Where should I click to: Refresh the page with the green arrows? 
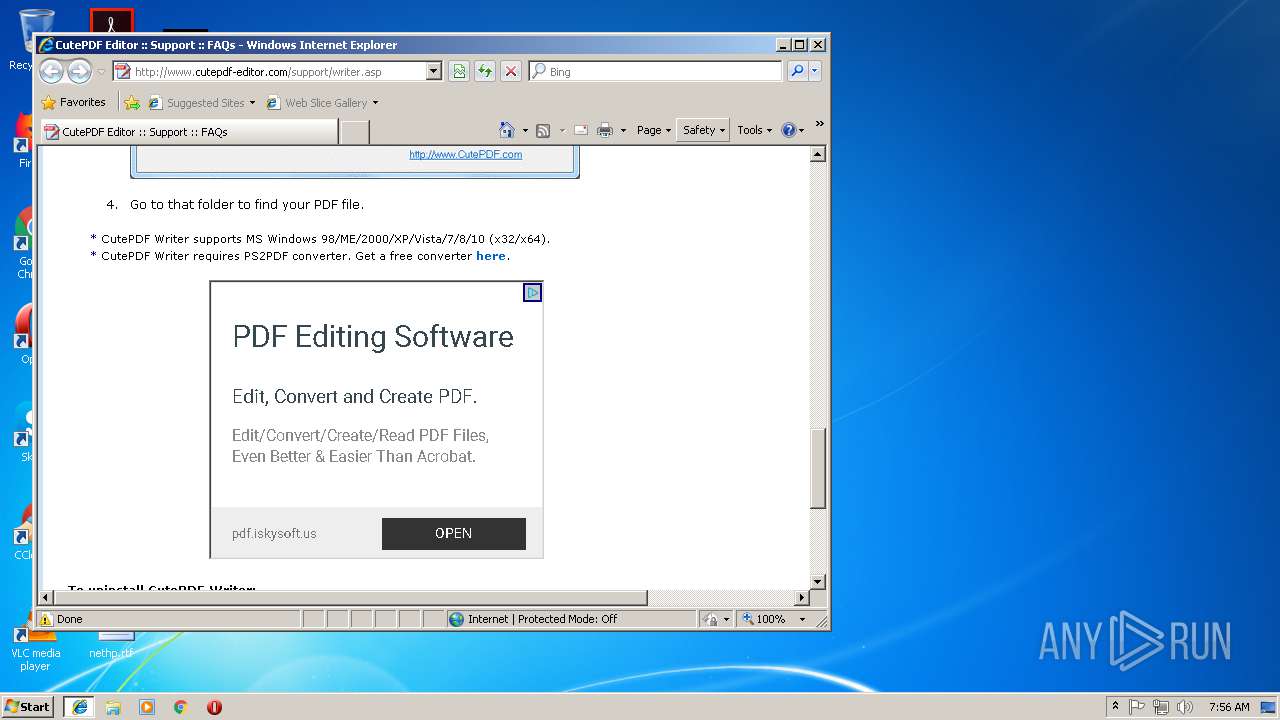point(485,72)
